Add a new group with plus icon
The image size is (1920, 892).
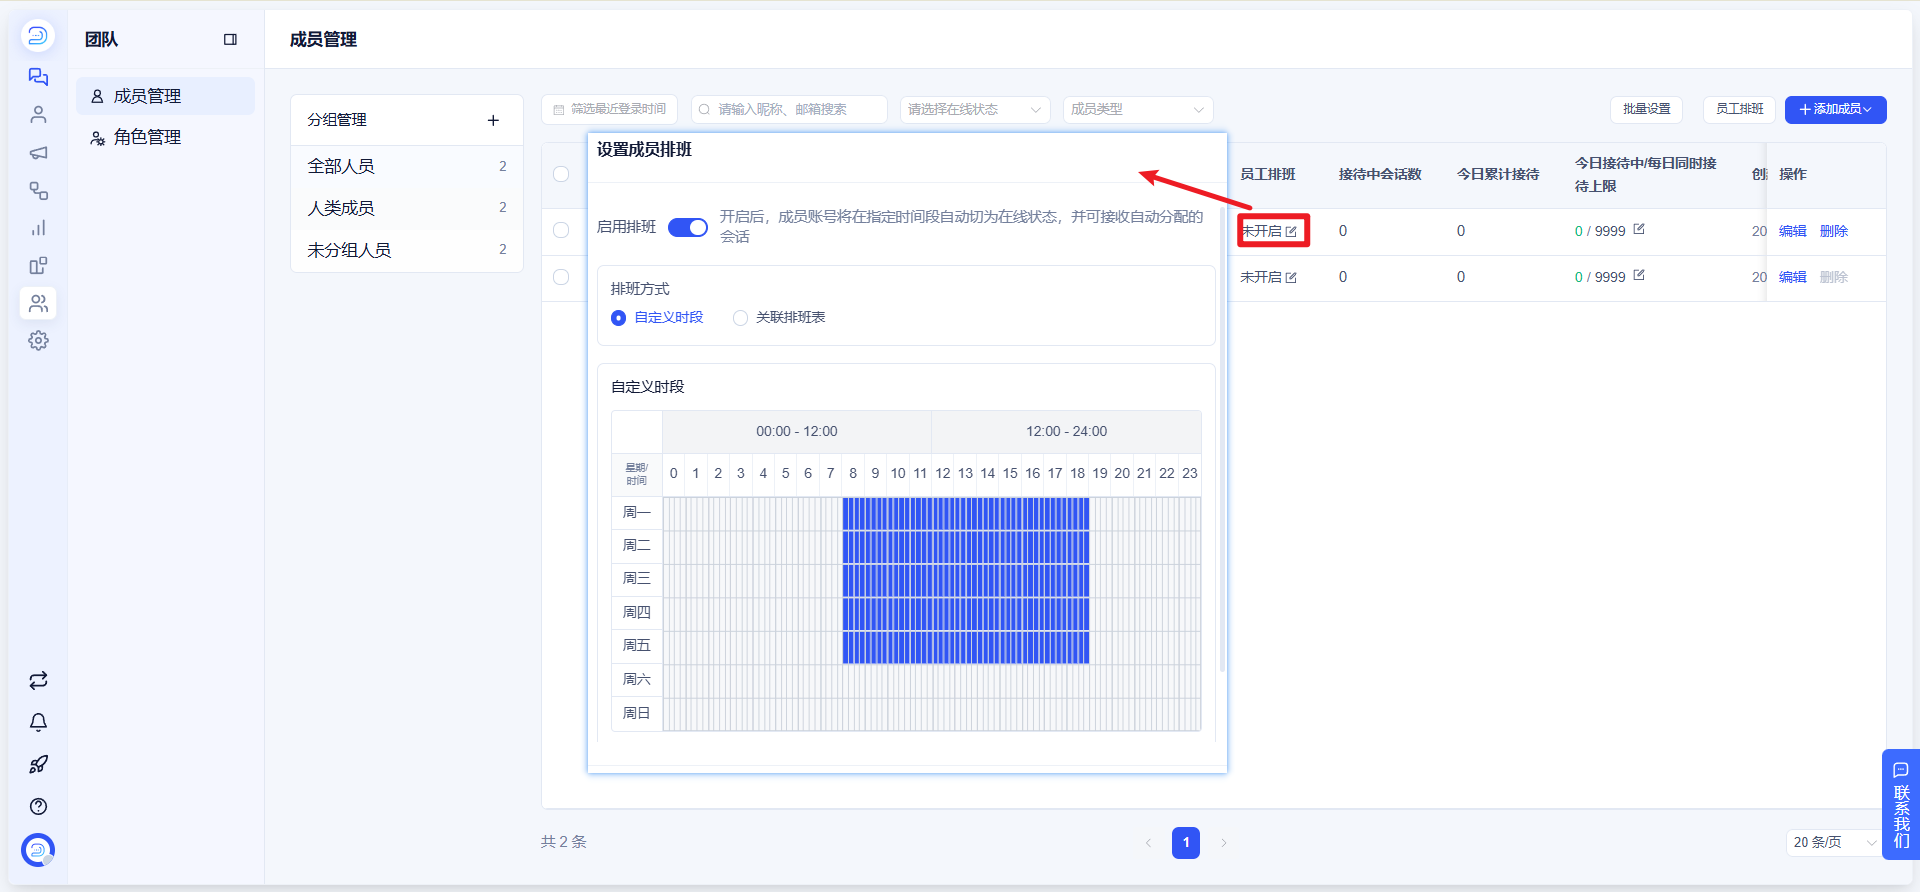pyautogui.click(x=493, y=120)
